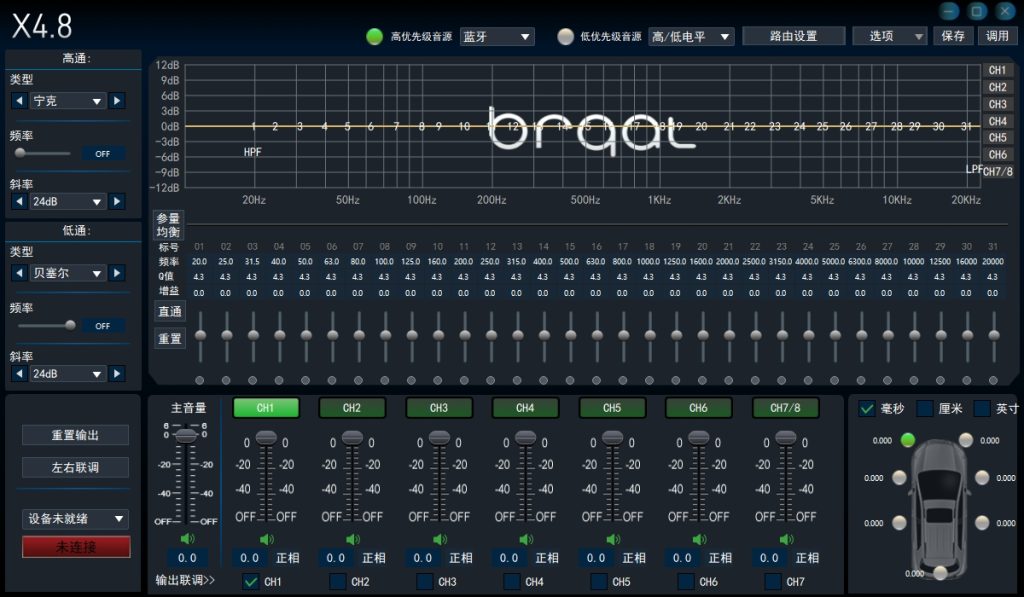The image size is (1024, 597).
Task: Open the 高/低电平 low-priority source dropdown
Action: pos(692,37)
